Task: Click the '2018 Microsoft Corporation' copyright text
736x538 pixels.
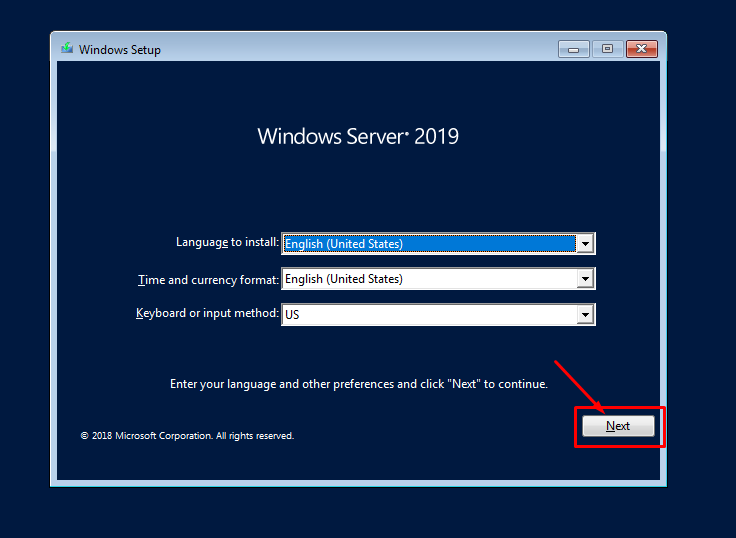Action: point(187,436)
